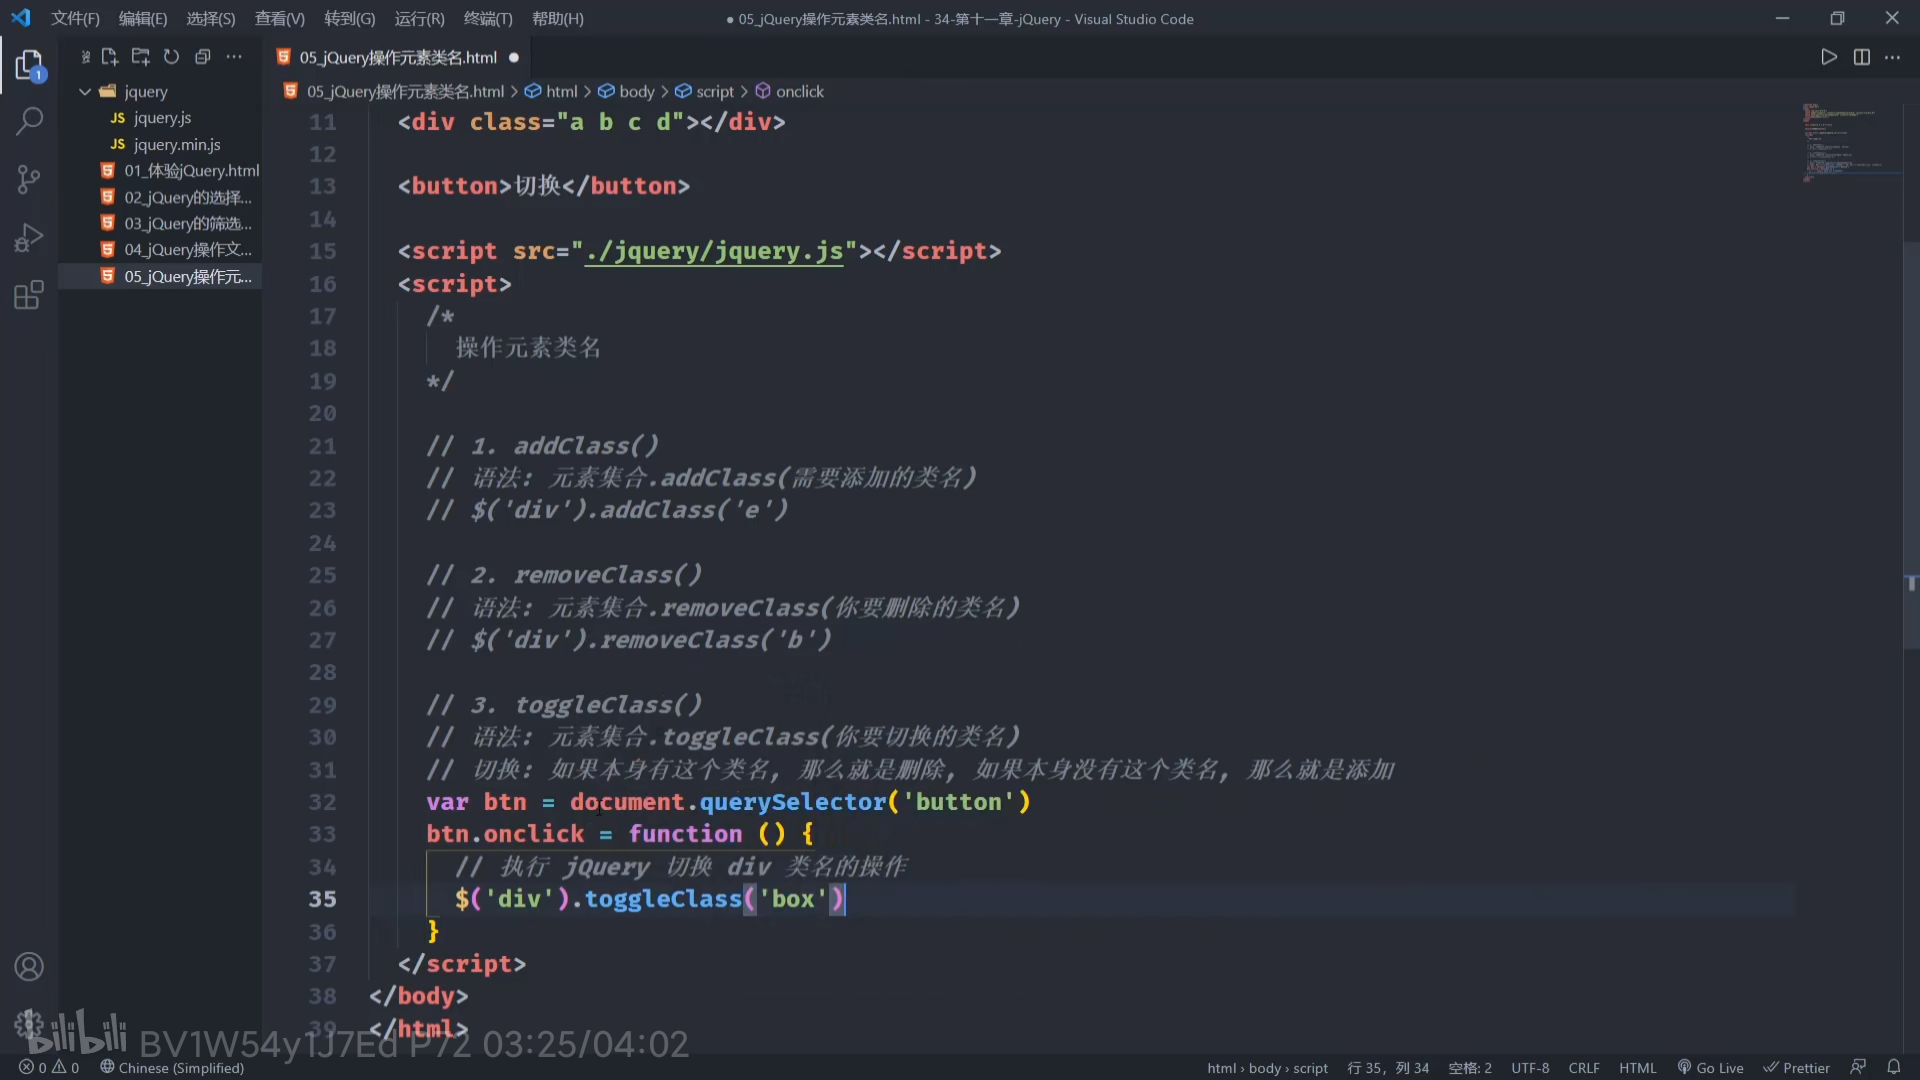Open the Extensions view
Viewport: 1920px width, 1080px height.
click(x=29, y=295)
